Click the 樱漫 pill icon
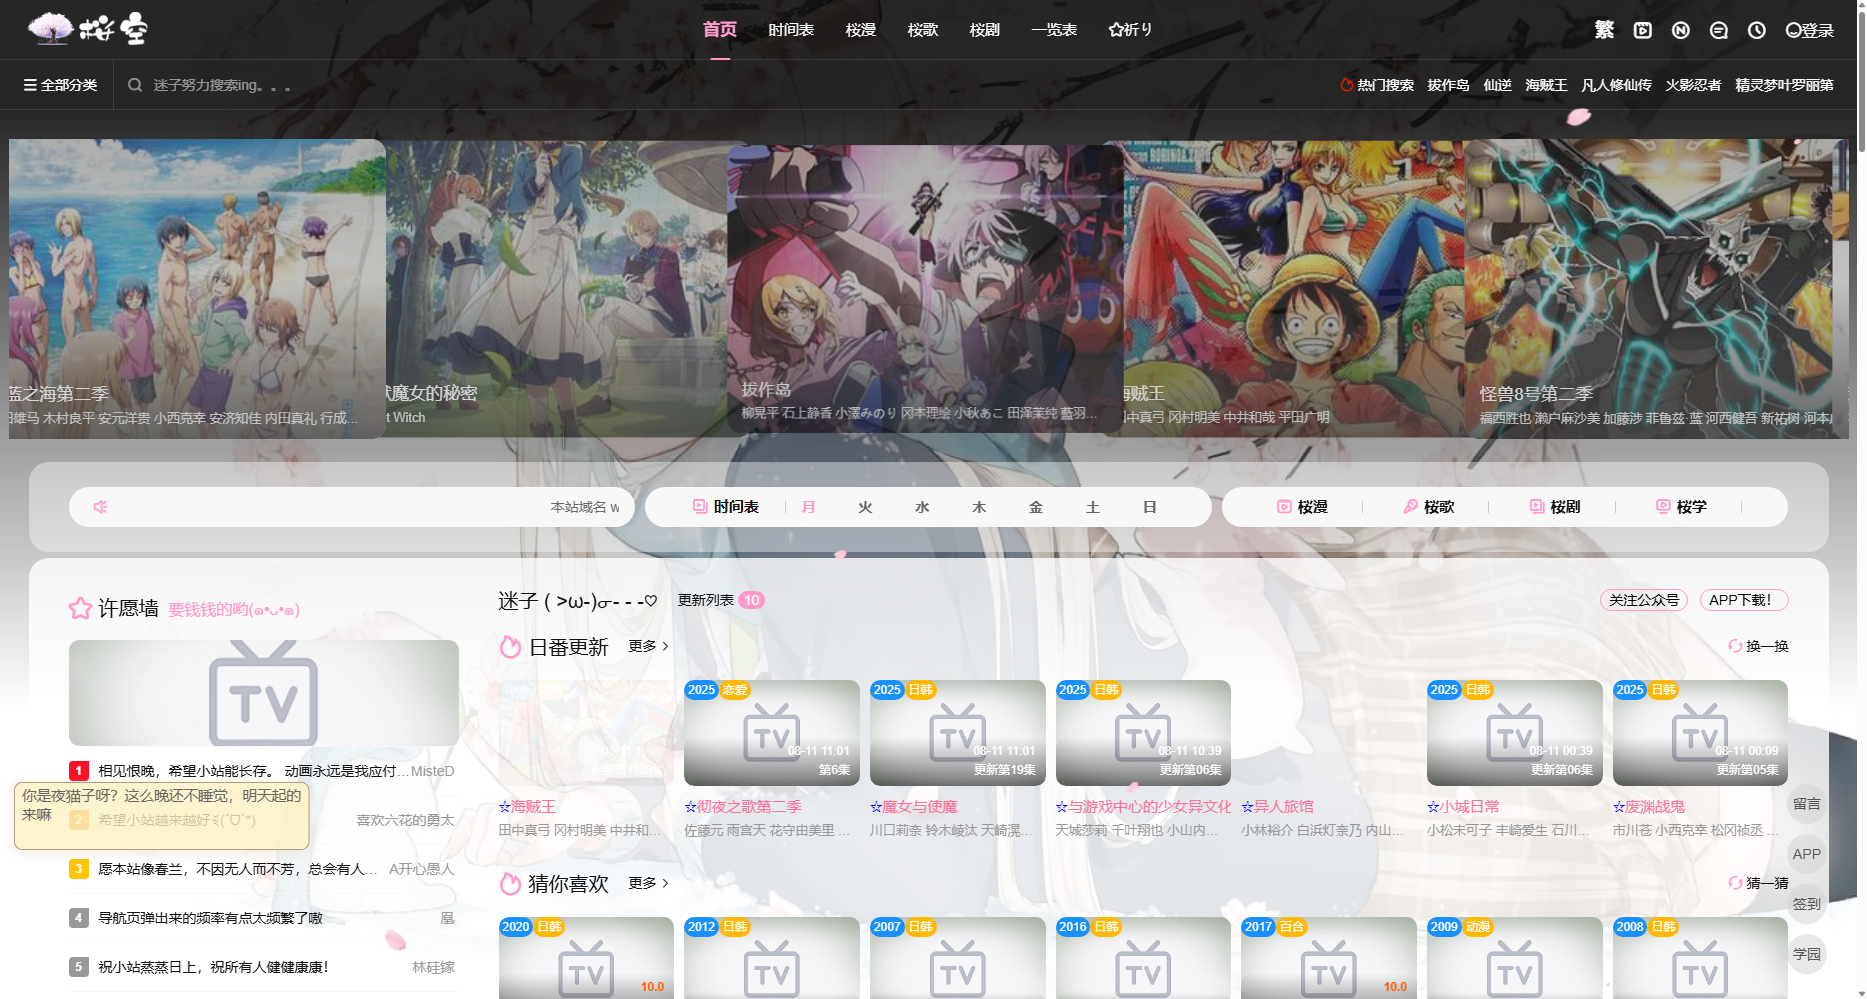The image size is (1867, 999). [x=1284, y=507]
